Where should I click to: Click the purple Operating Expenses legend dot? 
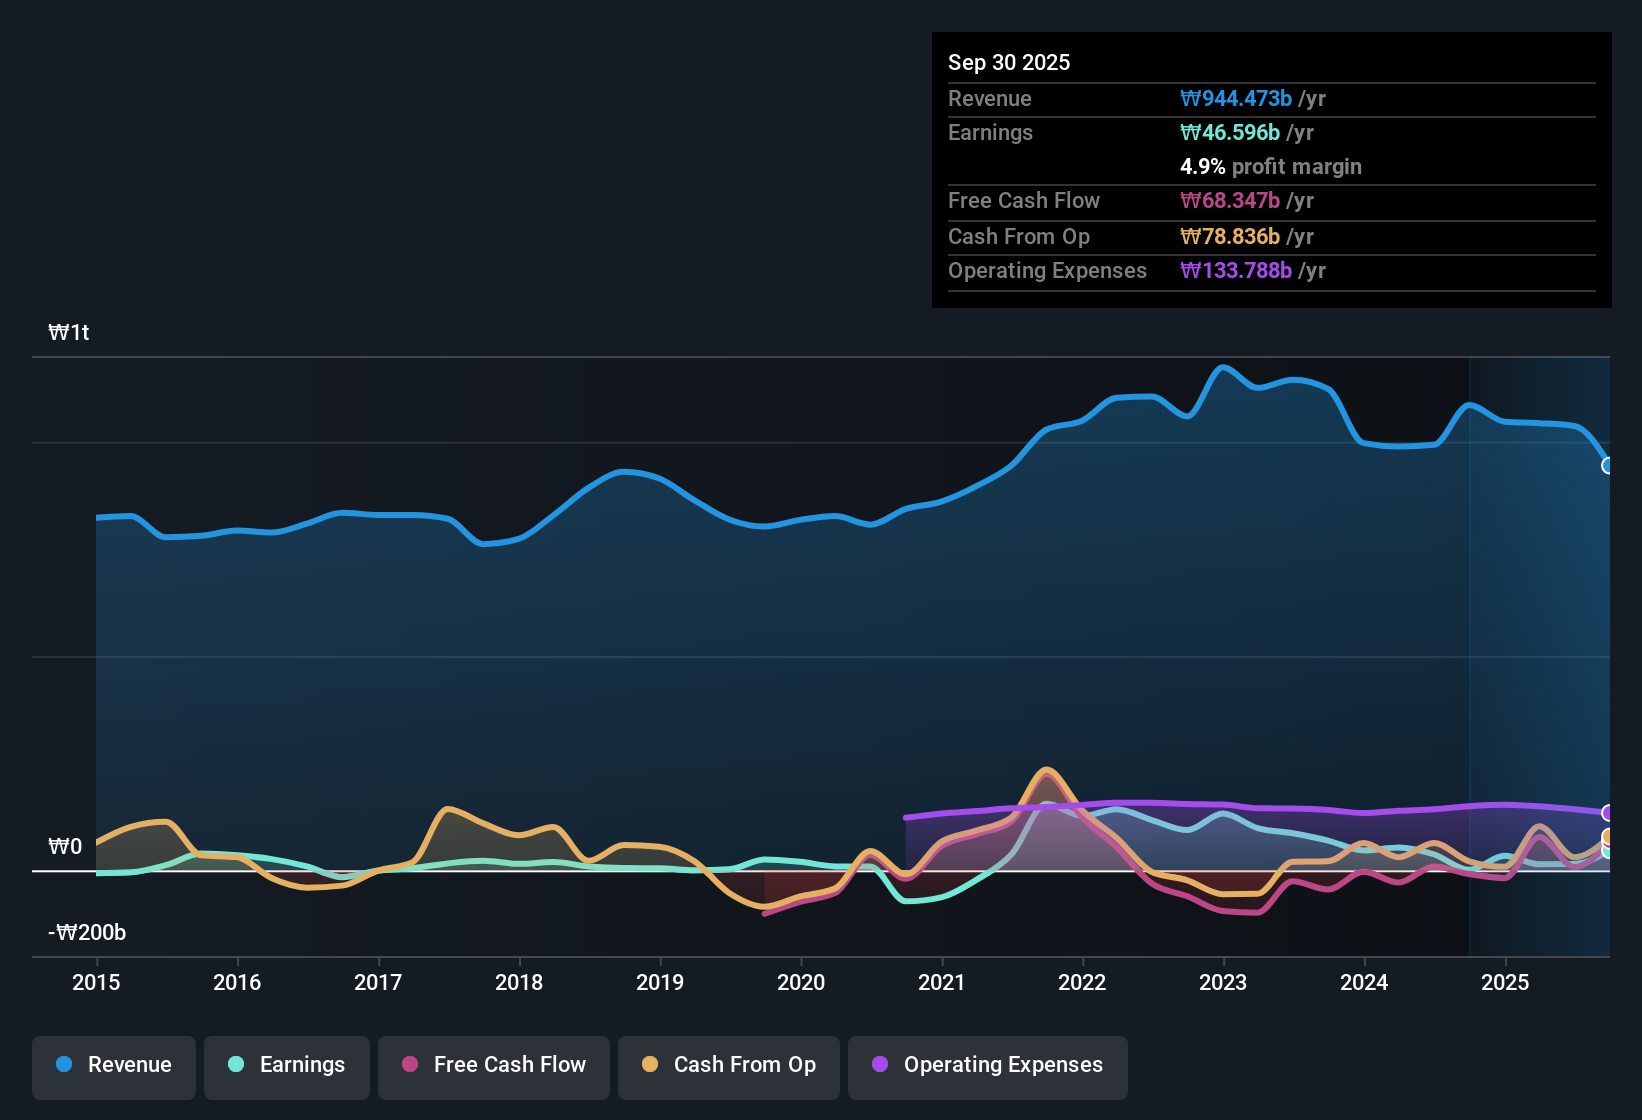click(x=880, y=1065)
